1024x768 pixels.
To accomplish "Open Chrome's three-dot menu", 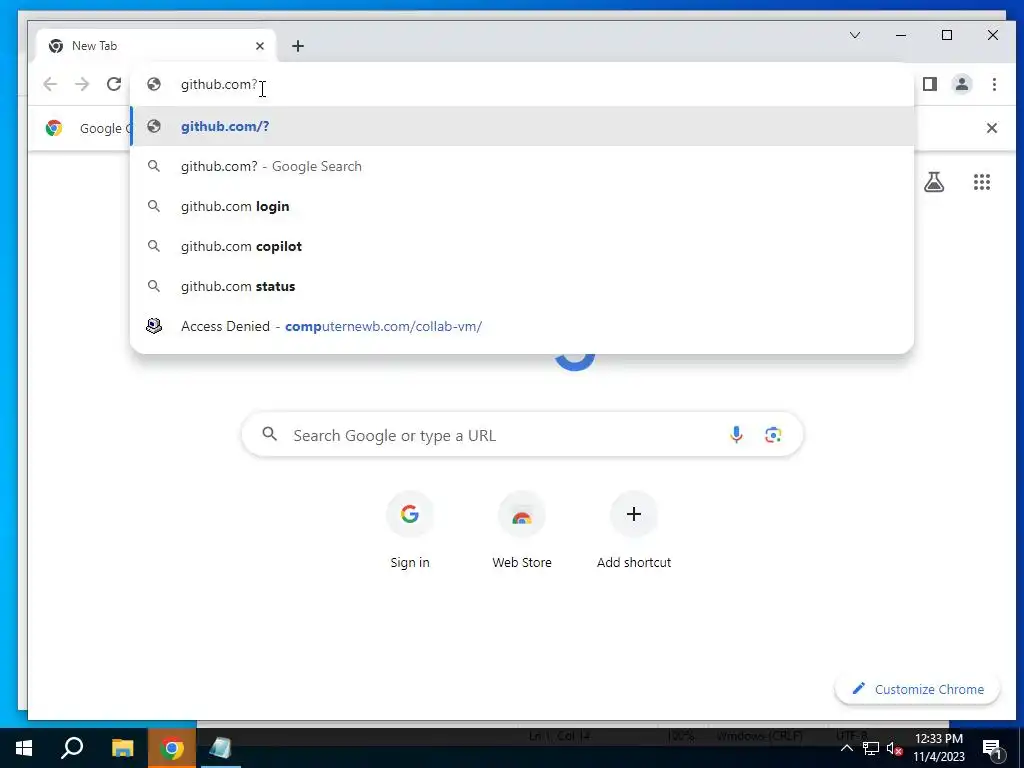I will tap(994, 84).
